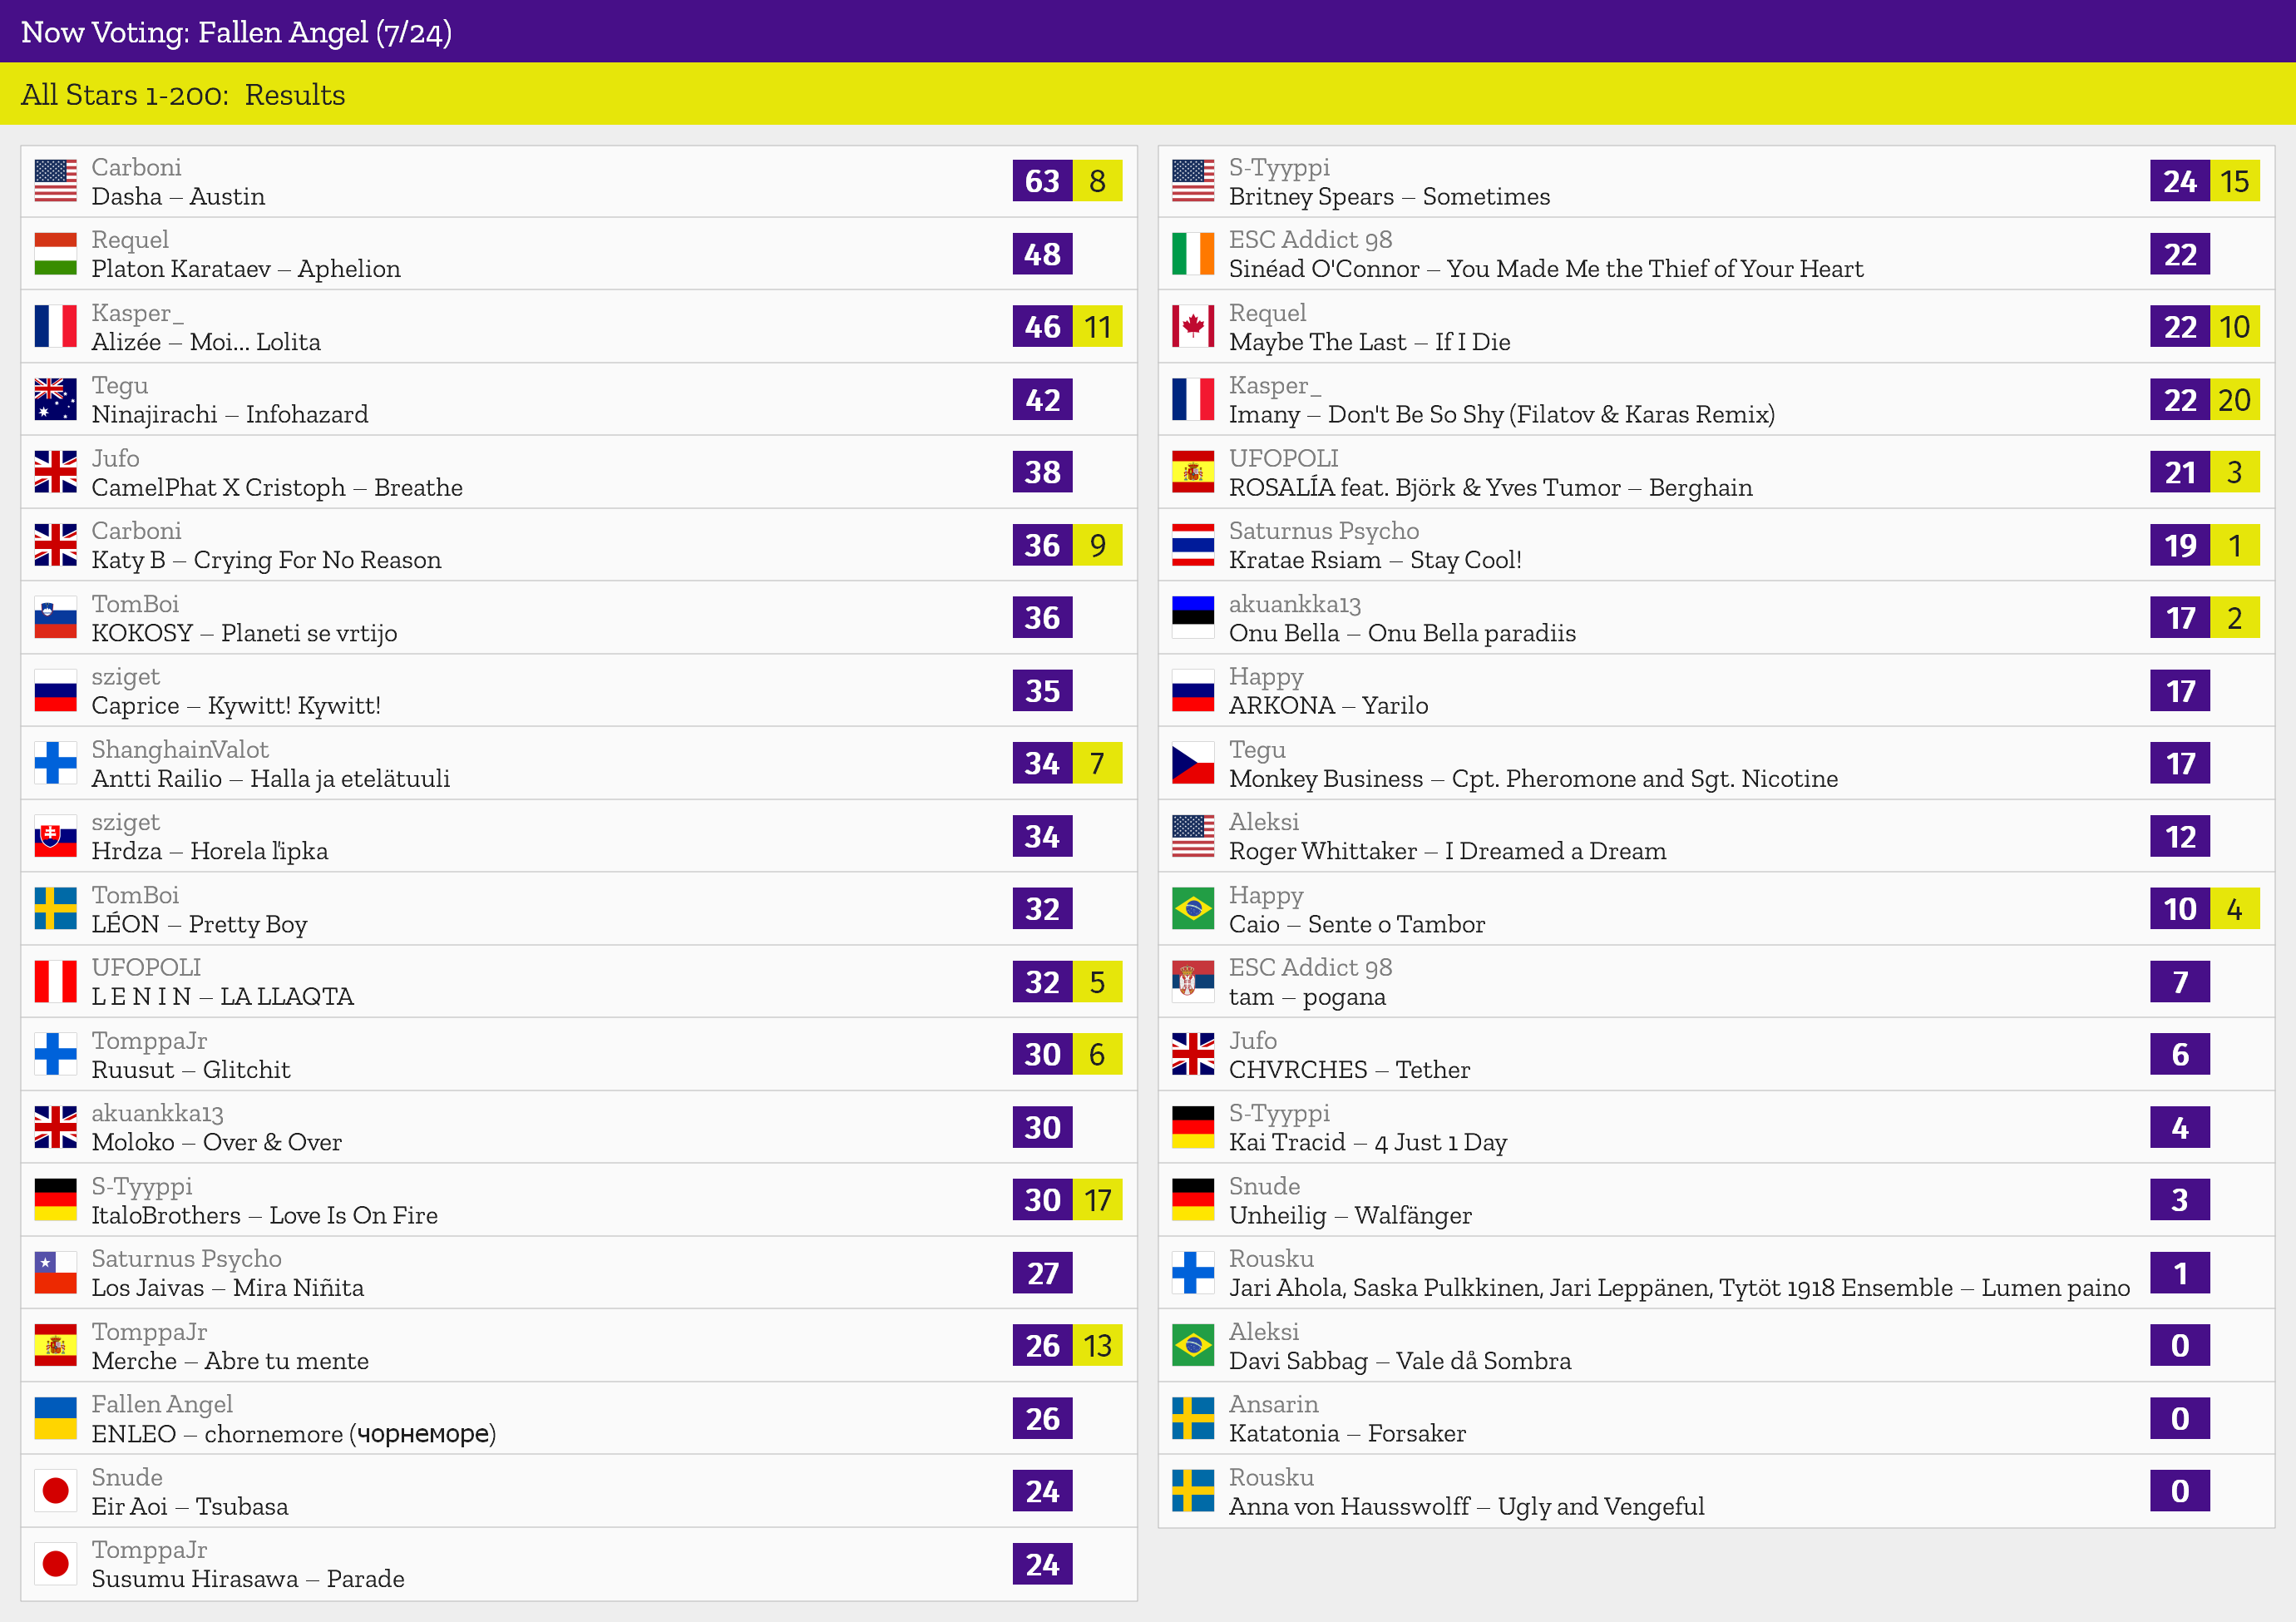Open the "Now Voting: Fallen Angel (7/24)" header
This screenshot has width=2296, height=1622.
[x=236, y=32]
